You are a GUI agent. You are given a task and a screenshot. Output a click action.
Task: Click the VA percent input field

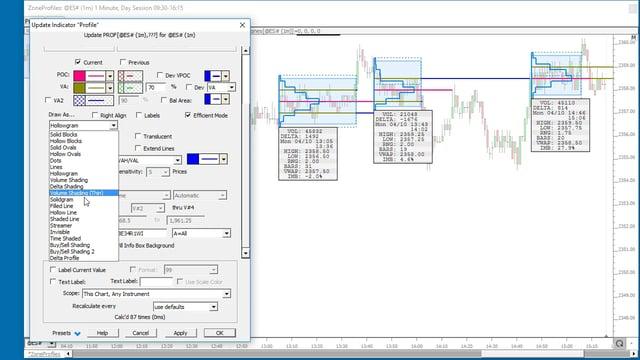pyautogui.click(x=156, y=87)
